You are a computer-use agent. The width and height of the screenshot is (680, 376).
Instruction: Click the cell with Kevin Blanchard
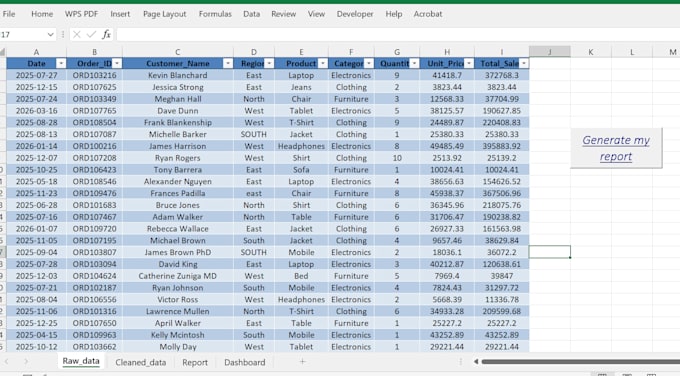point(177,75)
